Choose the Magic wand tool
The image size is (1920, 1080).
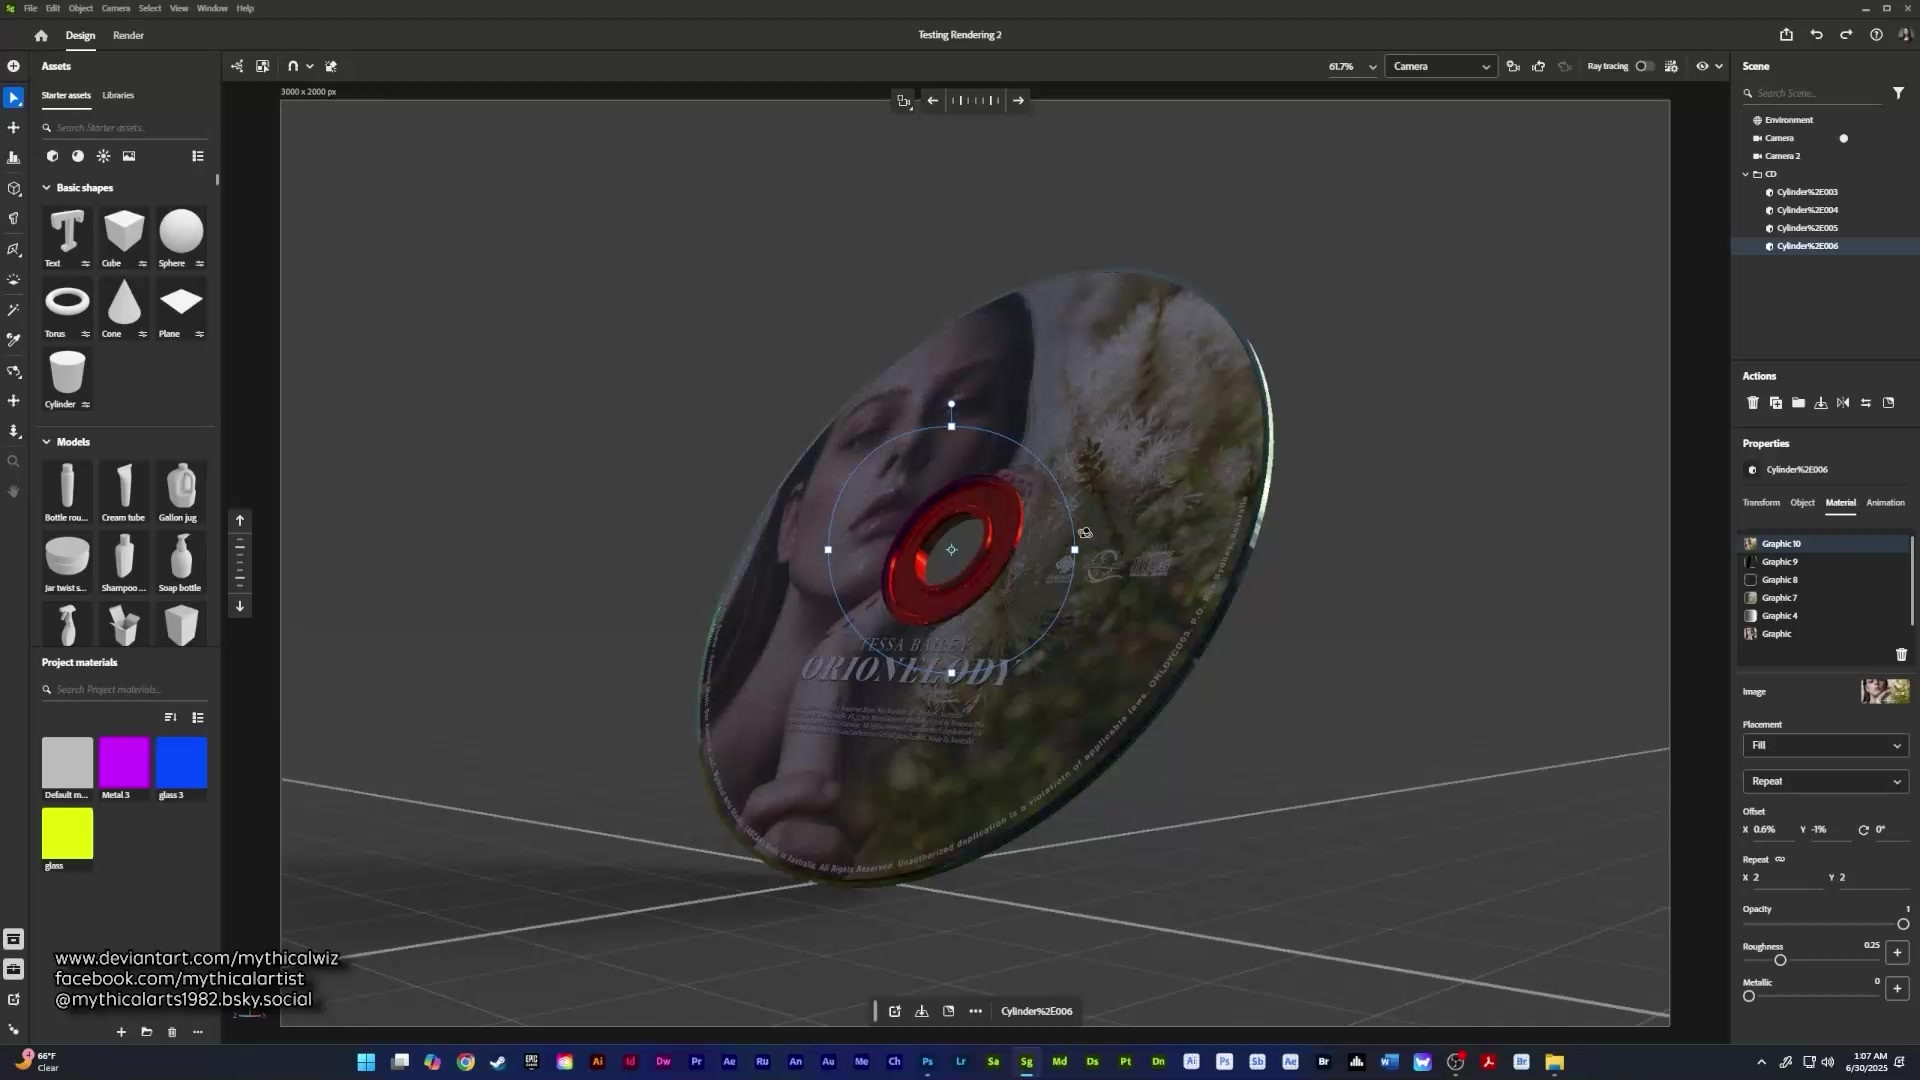point(13,310)
